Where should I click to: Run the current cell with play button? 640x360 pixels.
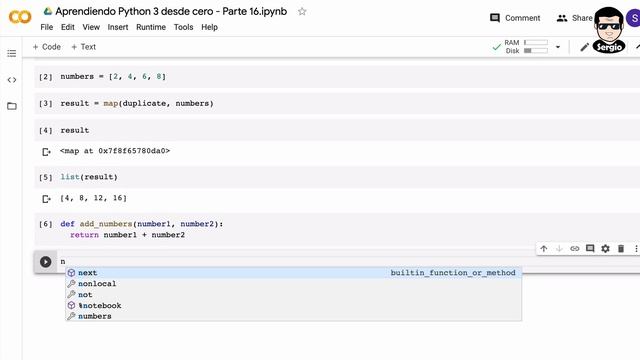click(x=45, y=262)
